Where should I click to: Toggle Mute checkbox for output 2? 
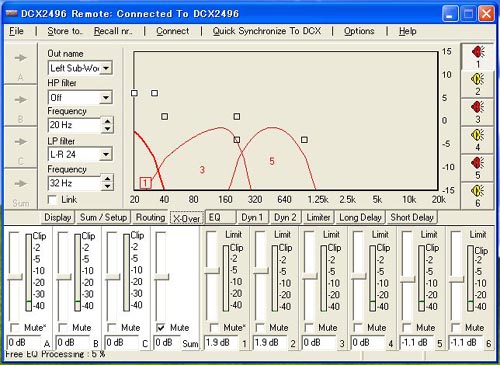coord(260,328)
